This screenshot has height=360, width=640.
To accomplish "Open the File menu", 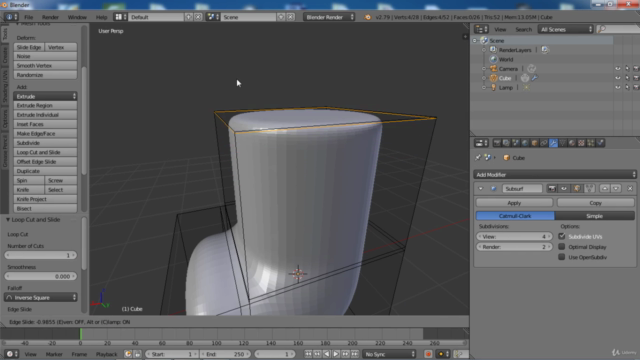I will 29,17.
